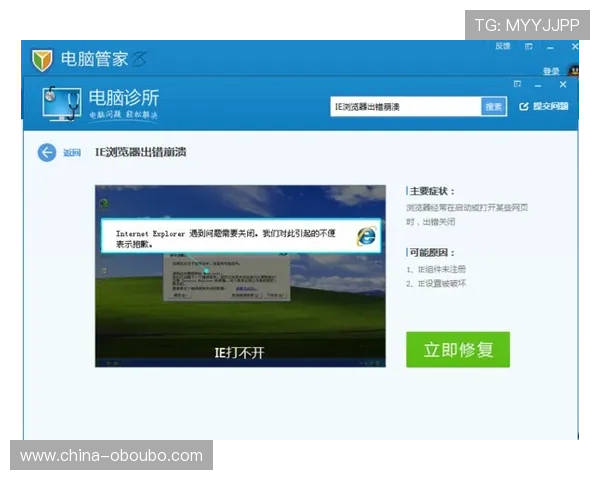The height and width of the screenshot is (480, 600).
Task: Click the Internet Explorer logo in preview
Action: [366, 236]
